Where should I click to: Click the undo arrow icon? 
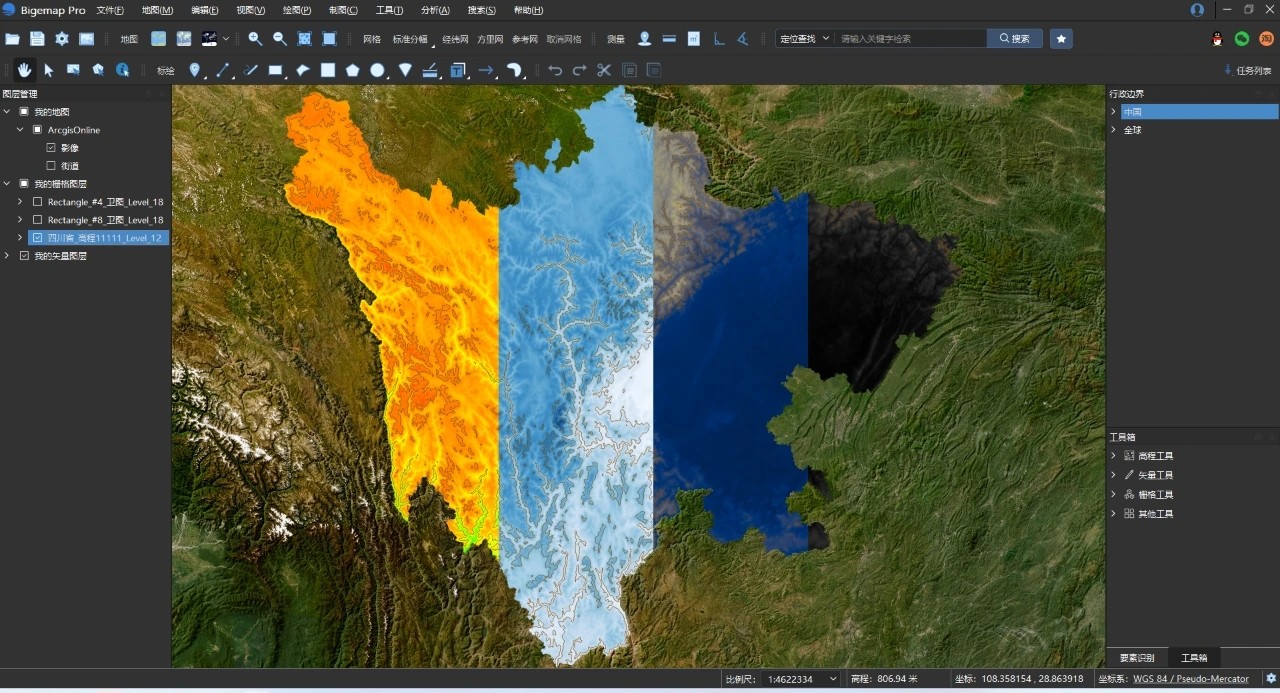click(555, 70)
